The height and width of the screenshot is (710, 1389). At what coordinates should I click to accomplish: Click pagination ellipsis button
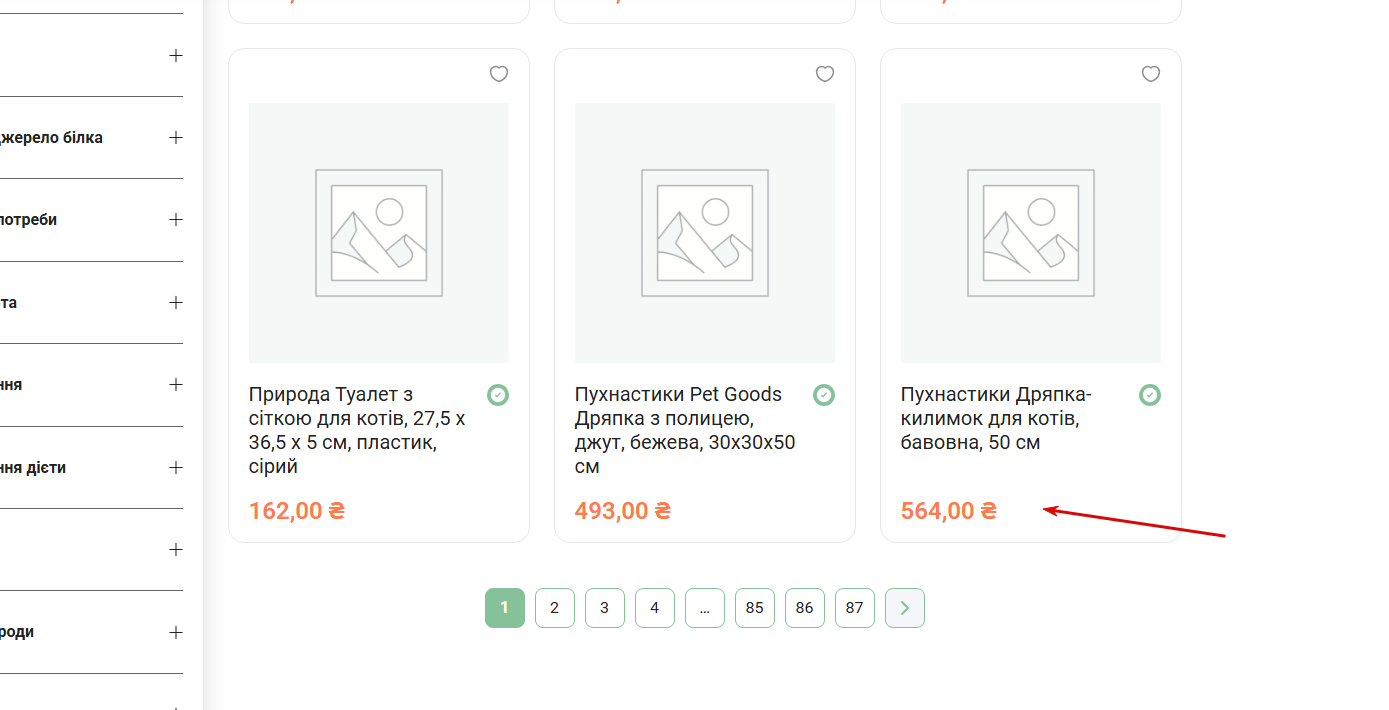point(705,608)
